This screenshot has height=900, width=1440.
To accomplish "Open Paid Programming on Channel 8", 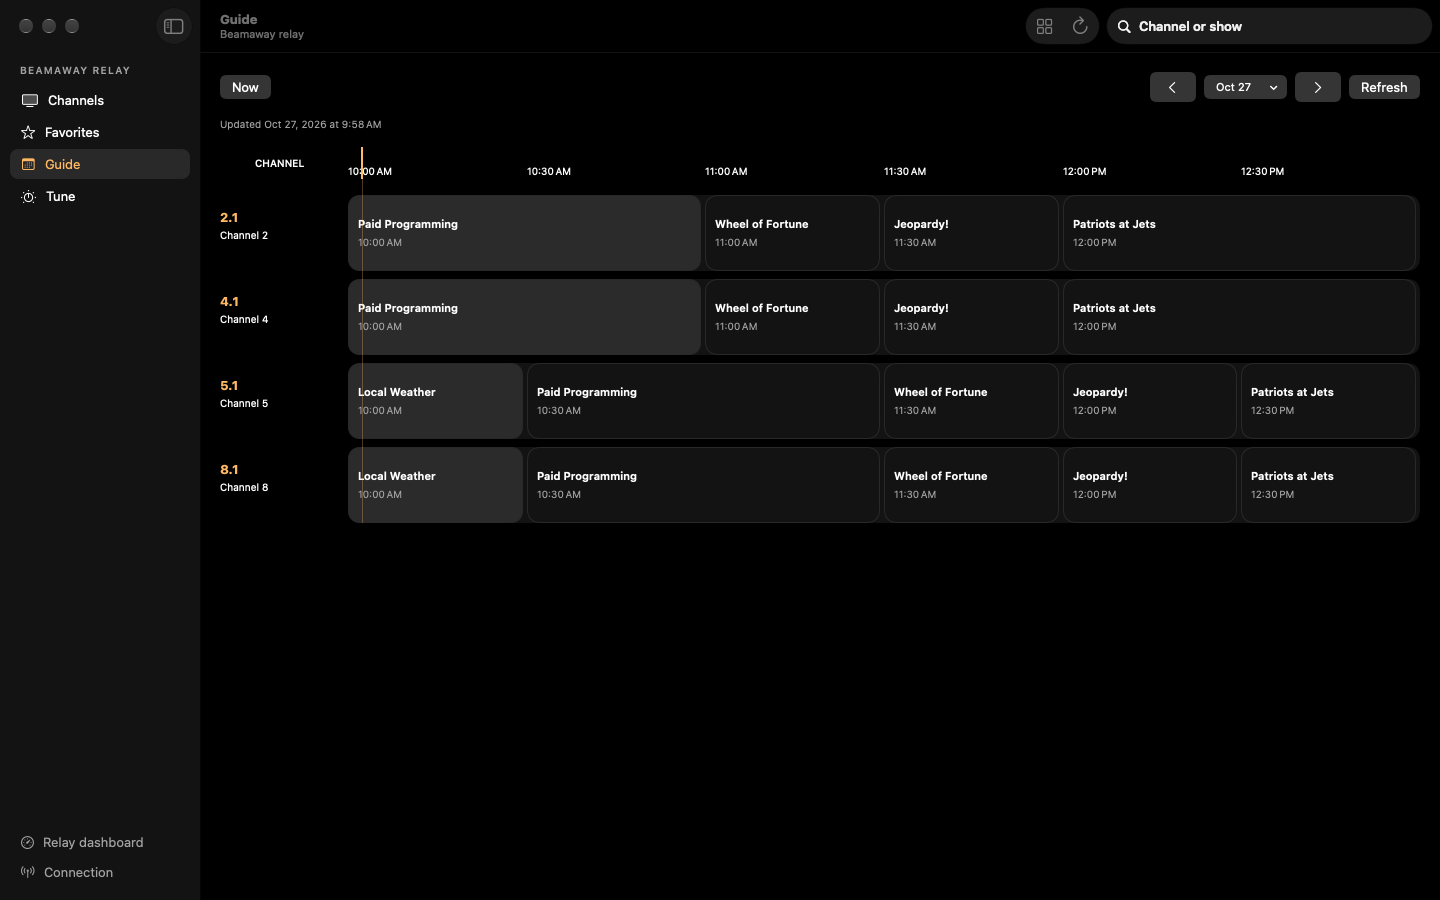I will (x=703, y=485).
